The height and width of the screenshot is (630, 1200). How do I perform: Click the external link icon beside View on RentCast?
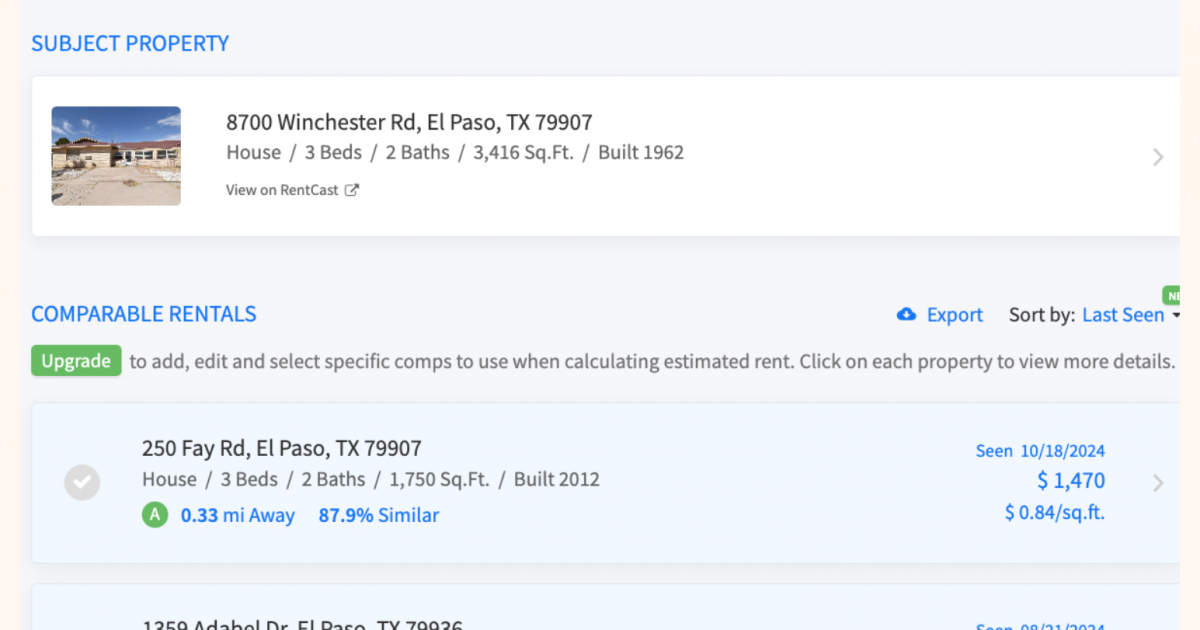[x=351, y=190]
